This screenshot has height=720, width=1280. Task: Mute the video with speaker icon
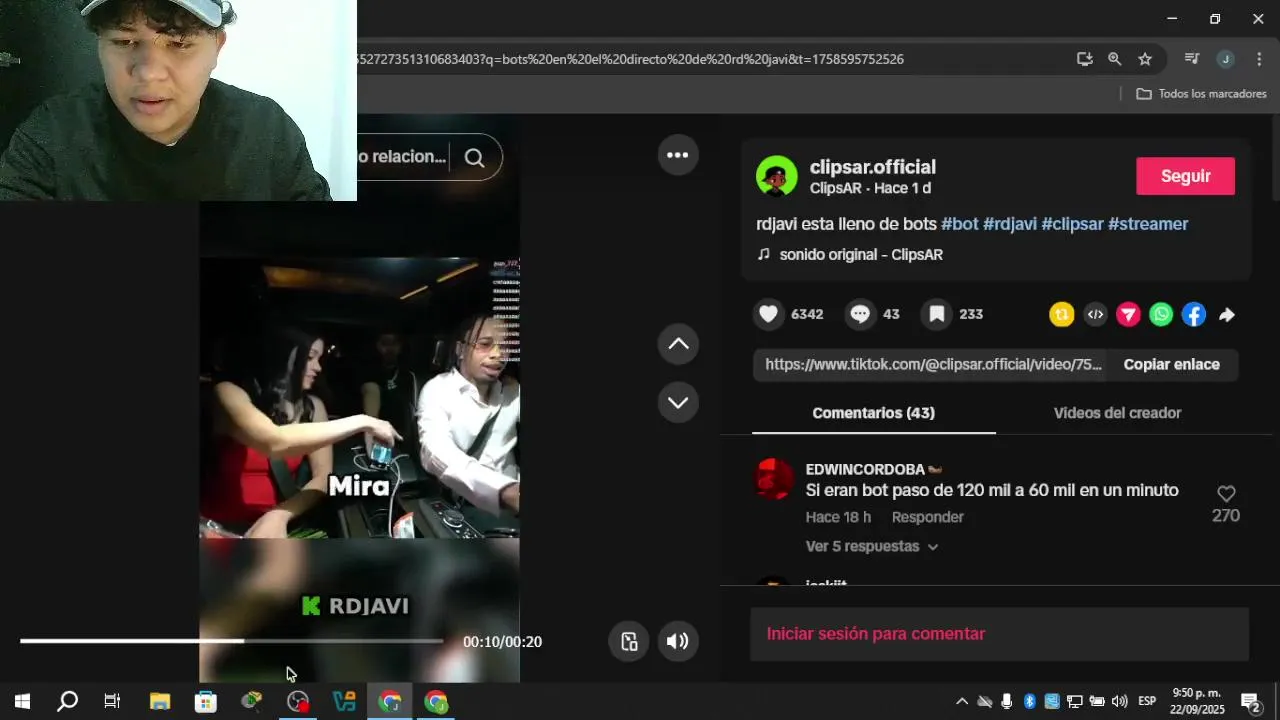[x=678, y=641]
